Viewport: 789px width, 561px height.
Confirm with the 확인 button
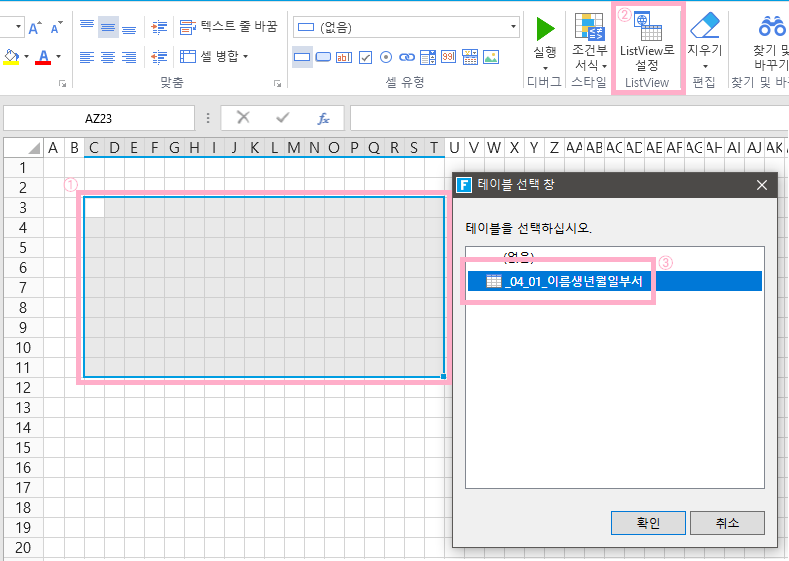648,523
